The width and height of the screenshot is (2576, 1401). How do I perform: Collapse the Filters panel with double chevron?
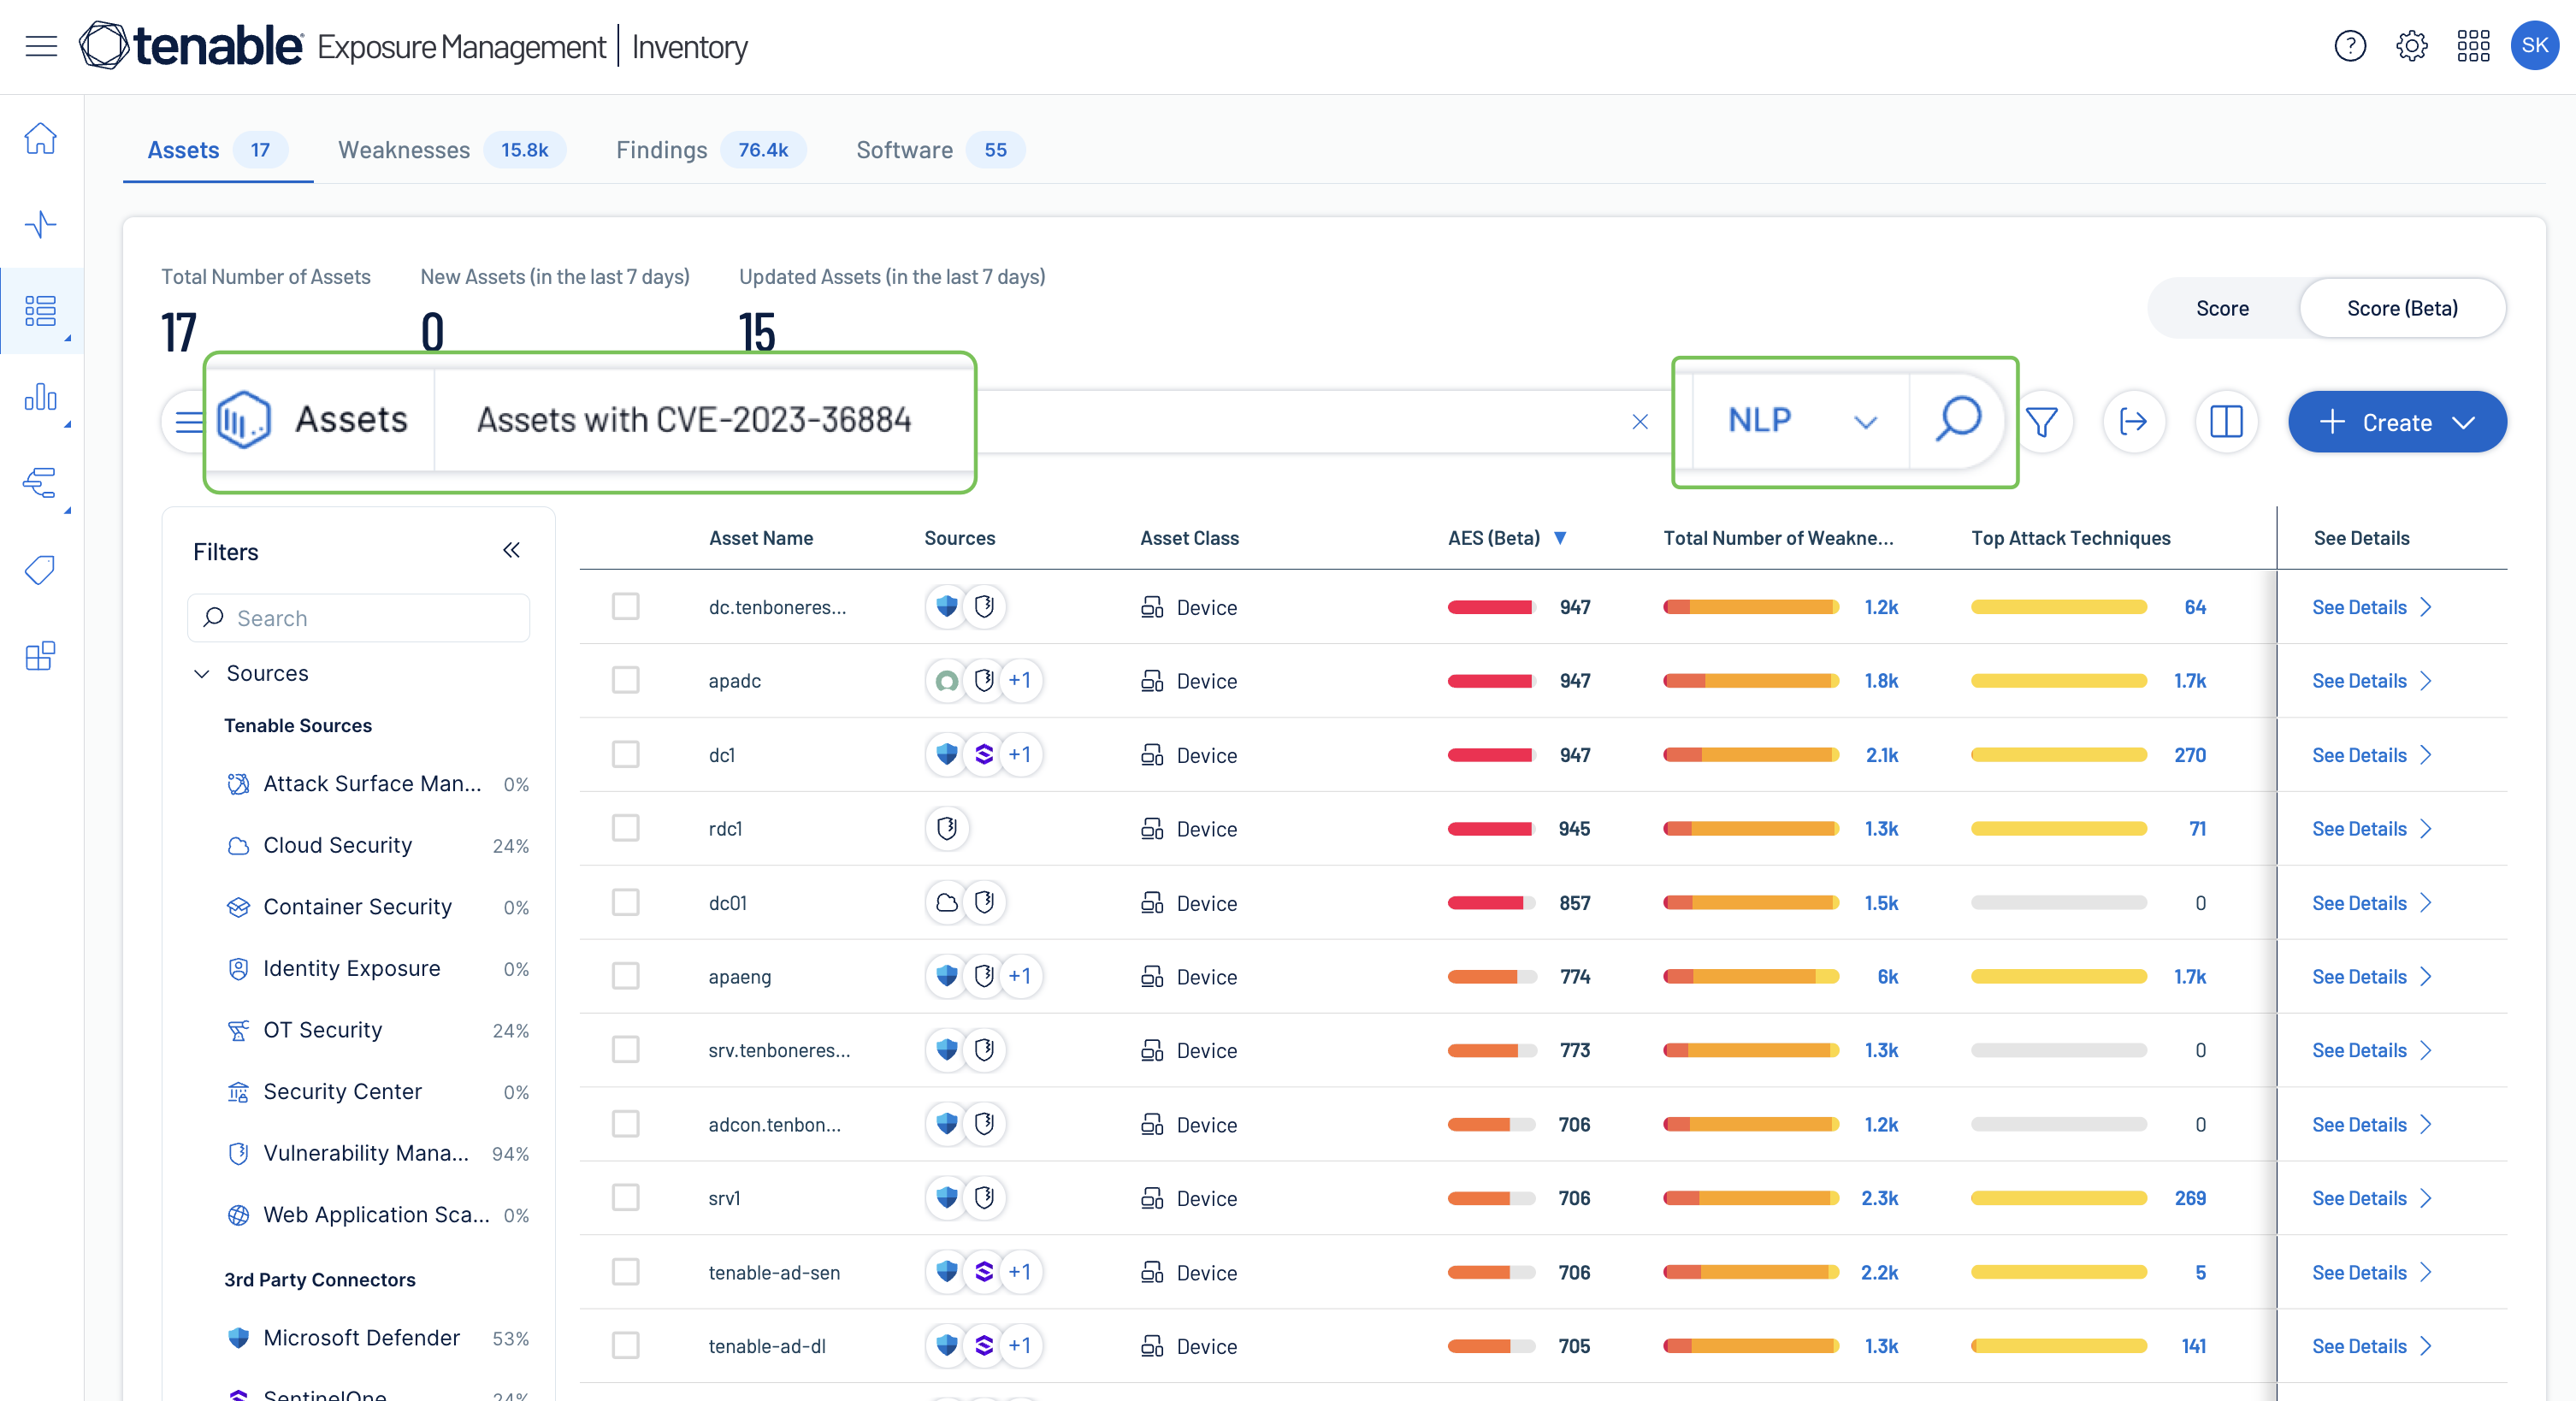[511, 550]
